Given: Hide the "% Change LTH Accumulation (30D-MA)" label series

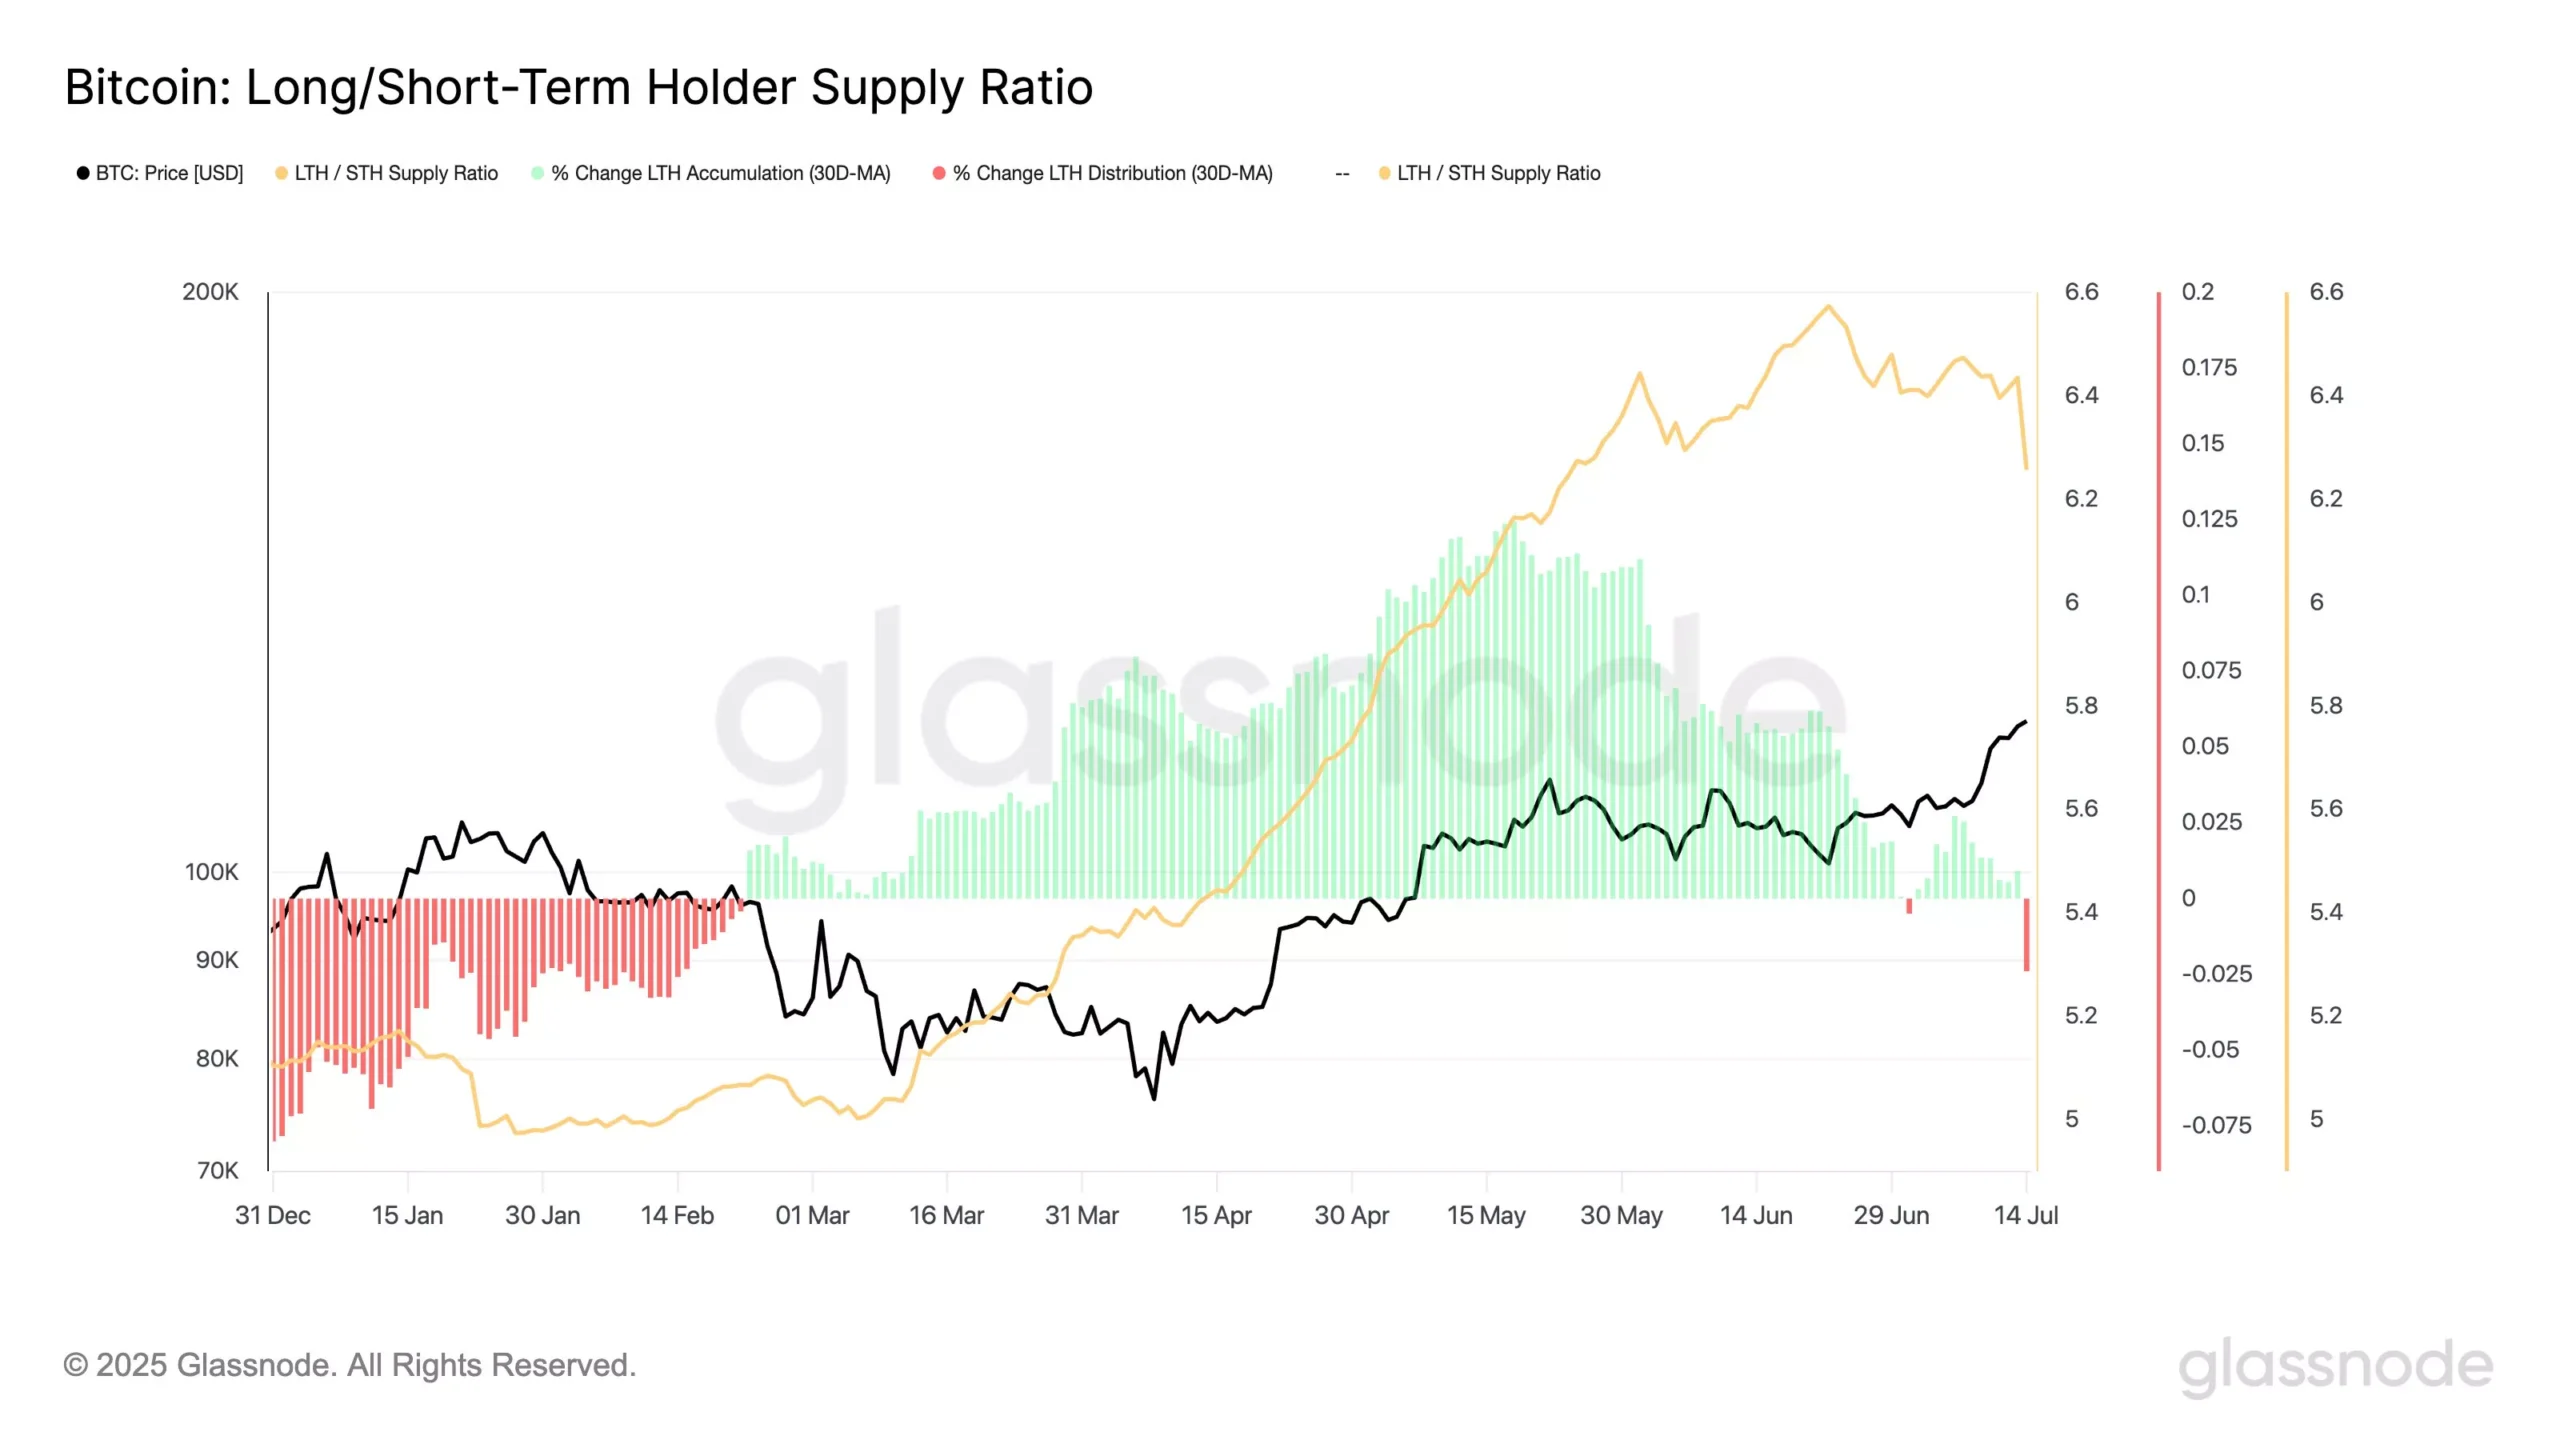Looking at the screenshot, I should point(720,173).
